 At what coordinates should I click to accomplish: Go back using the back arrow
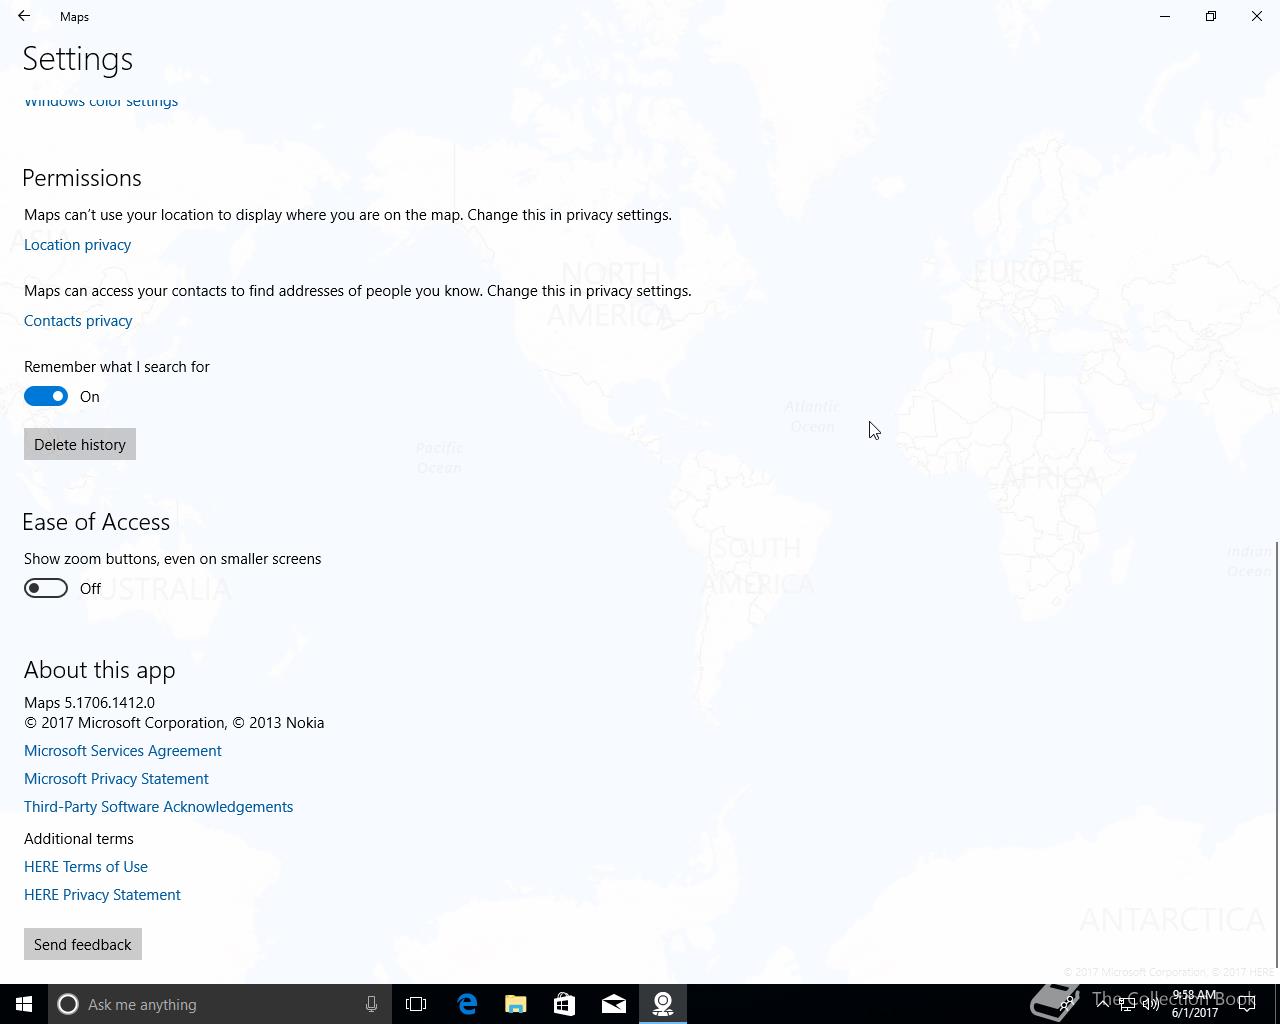click(24, 16)
